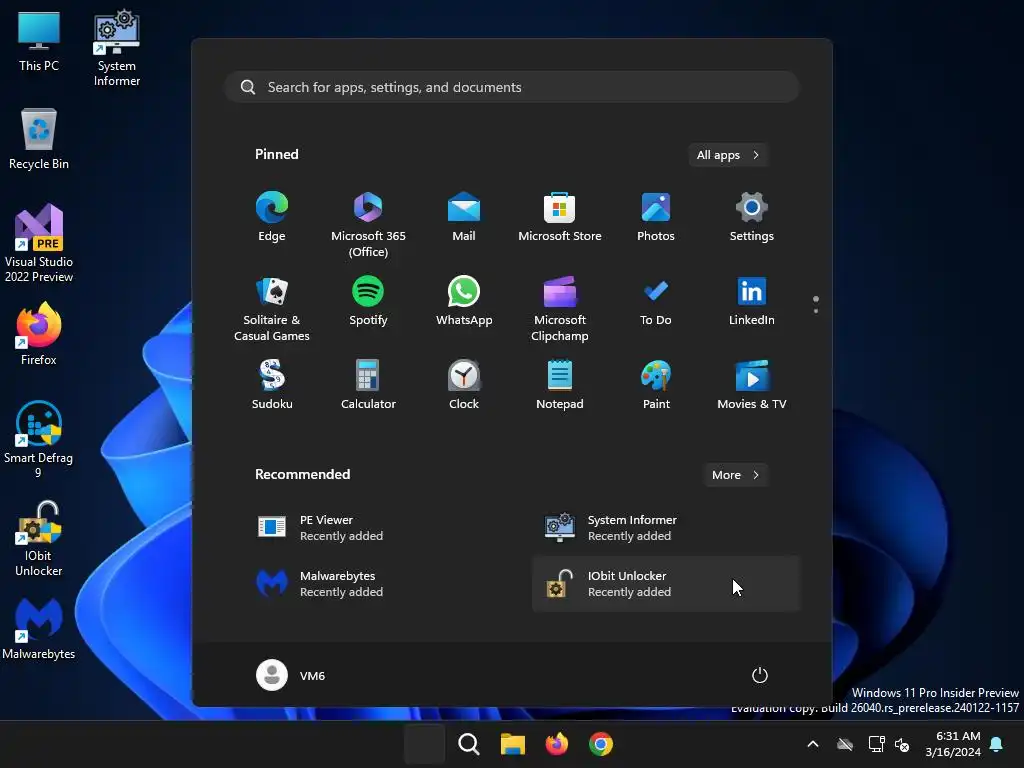1024x768 pixels.
Task: Expand All apps list
Action: [728, 155]
